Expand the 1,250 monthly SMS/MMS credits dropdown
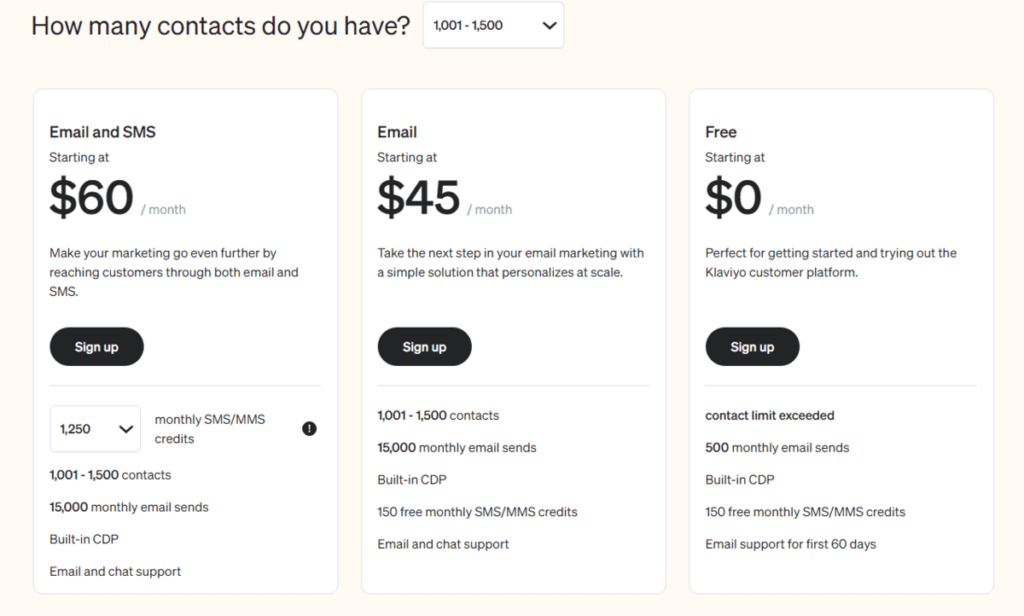1024x616 pixels. 95,429
